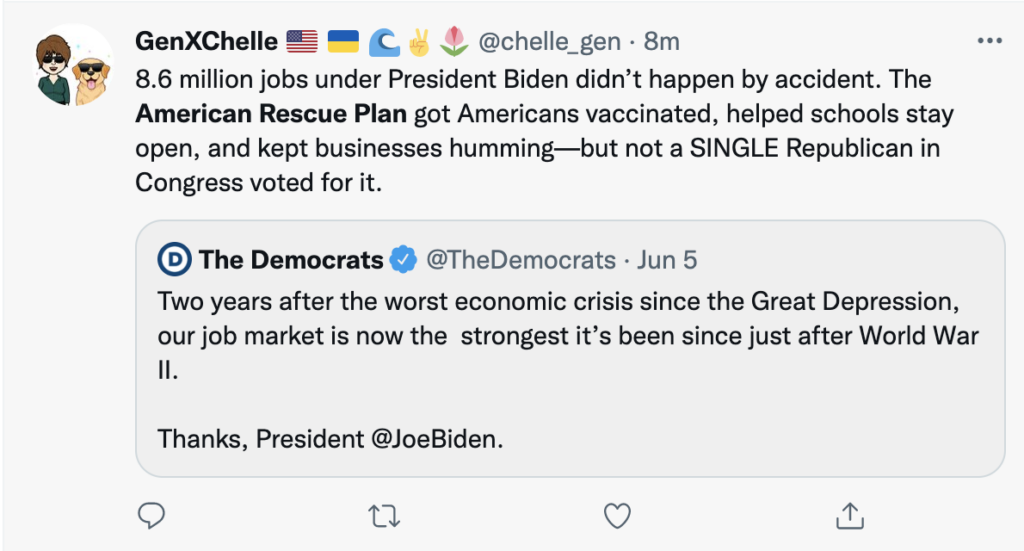Click the 8m timestamp of the tweet

click(x=662, y=42)
